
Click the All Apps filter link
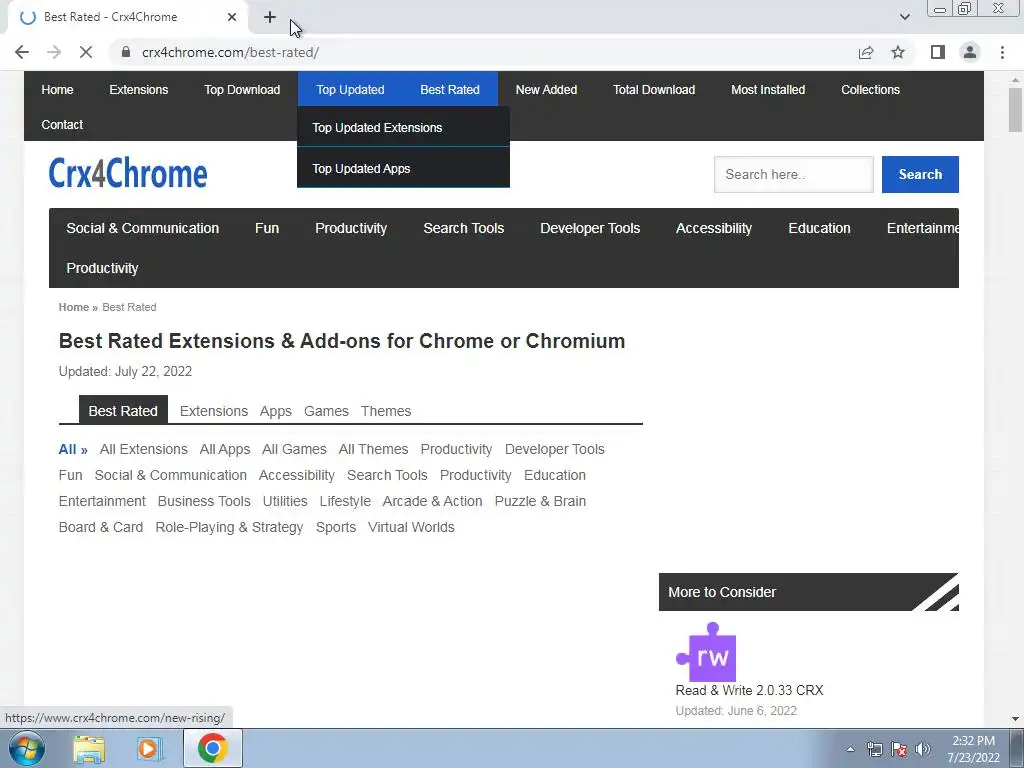(225, 449)
